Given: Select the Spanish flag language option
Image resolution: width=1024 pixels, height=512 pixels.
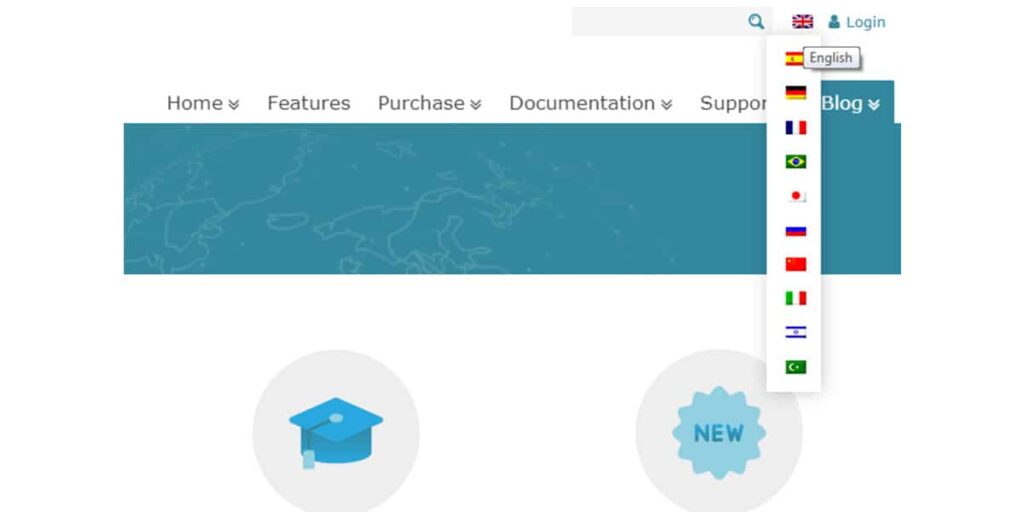Looking at the screenshot, I should (x=794, y=59).
